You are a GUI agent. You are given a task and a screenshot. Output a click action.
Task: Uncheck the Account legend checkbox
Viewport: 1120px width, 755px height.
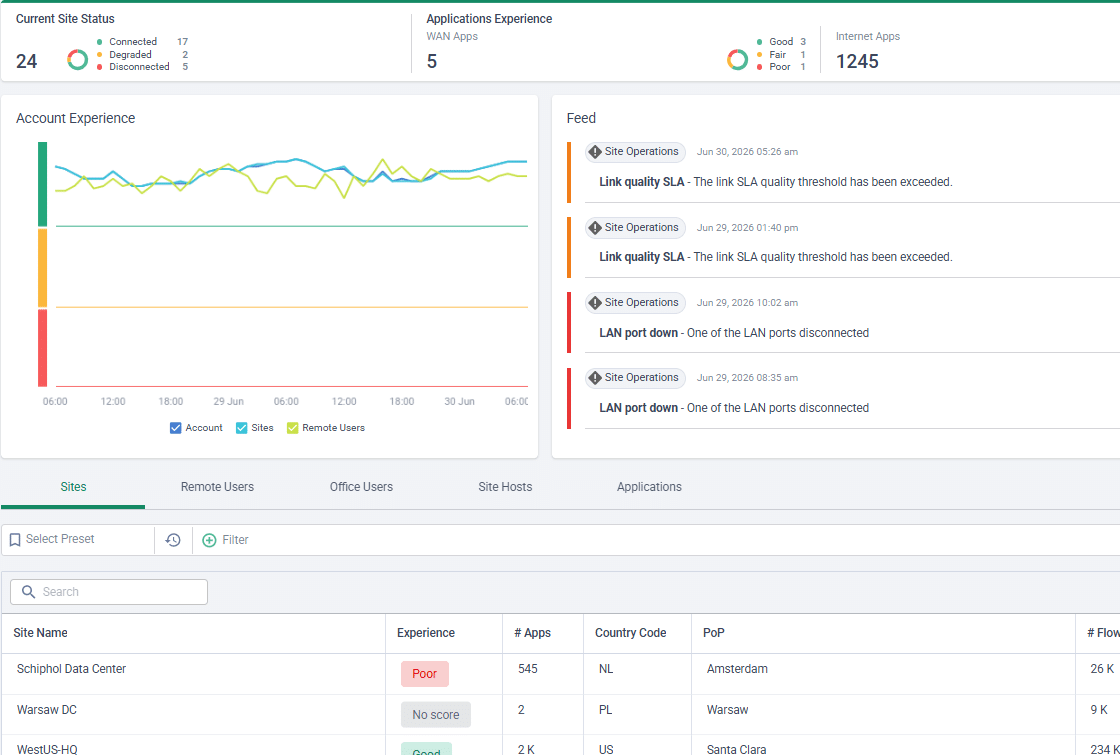(x=176, y=429)
